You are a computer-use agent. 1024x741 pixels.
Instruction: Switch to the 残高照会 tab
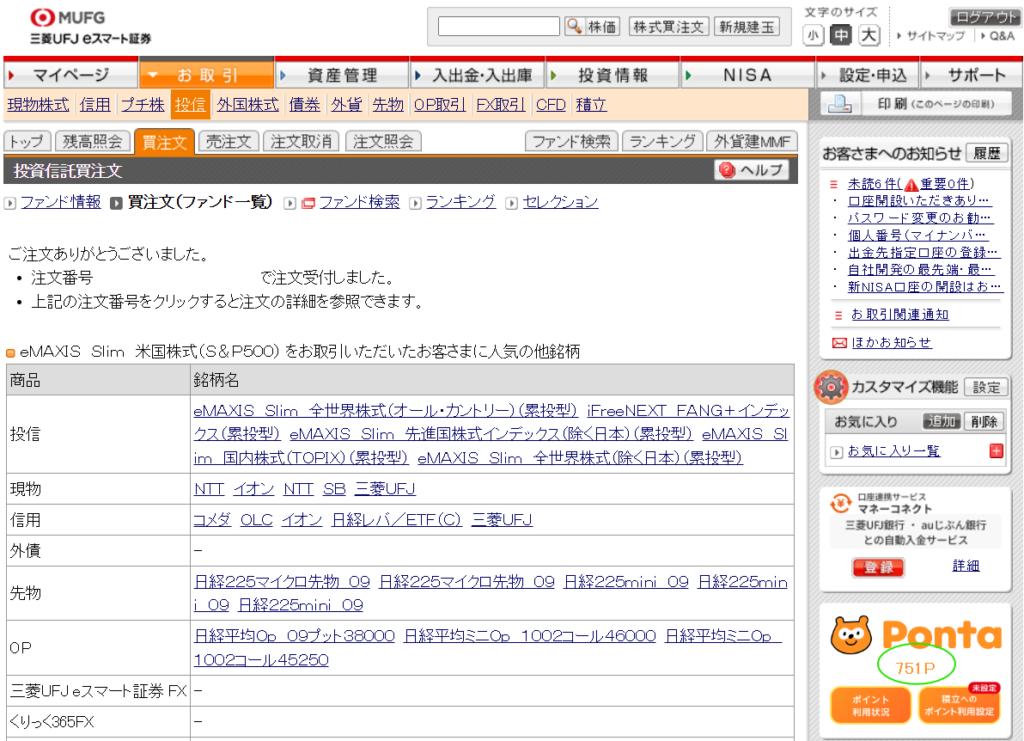[92, 141]
